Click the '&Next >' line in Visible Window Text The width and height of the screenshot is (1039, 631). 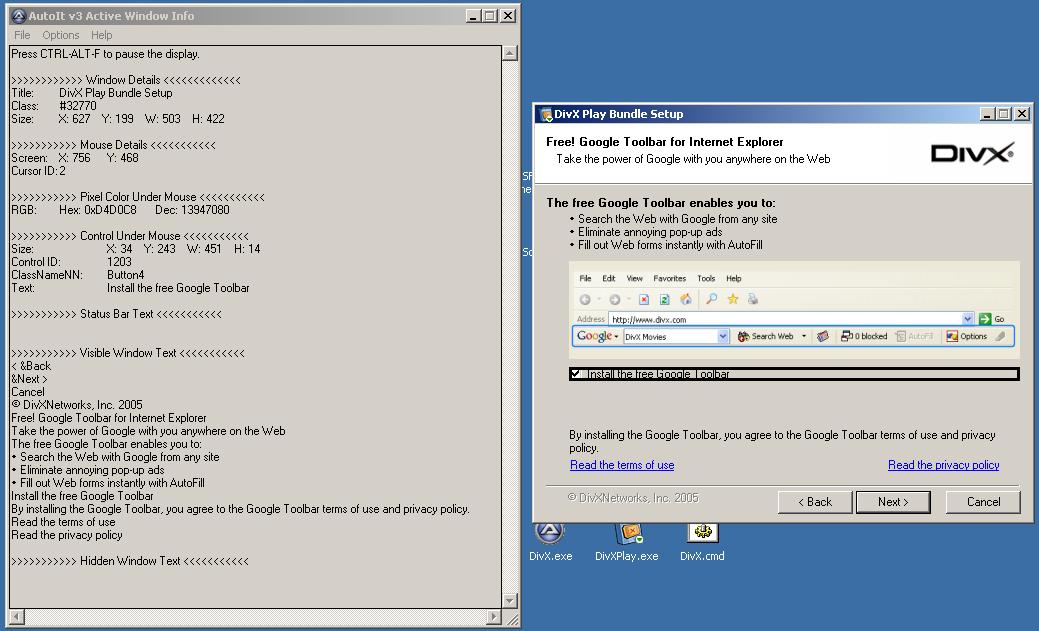click(x=29, y=379)
